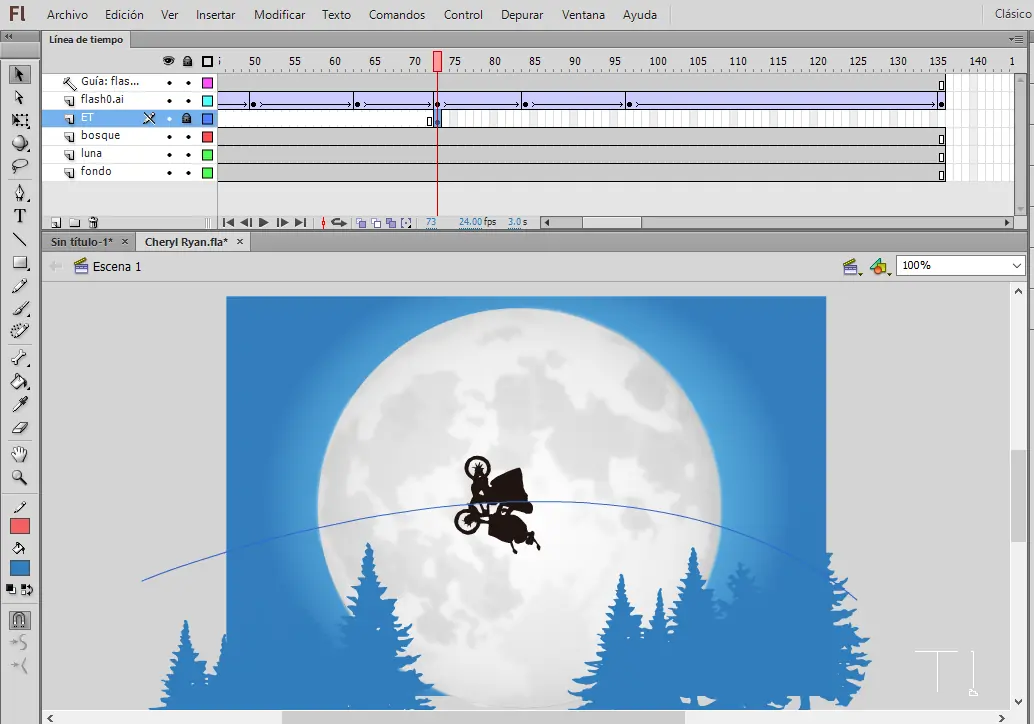Toggle Loop playback option
This screenshot has width=1034, height=724.
click(339, 223)
